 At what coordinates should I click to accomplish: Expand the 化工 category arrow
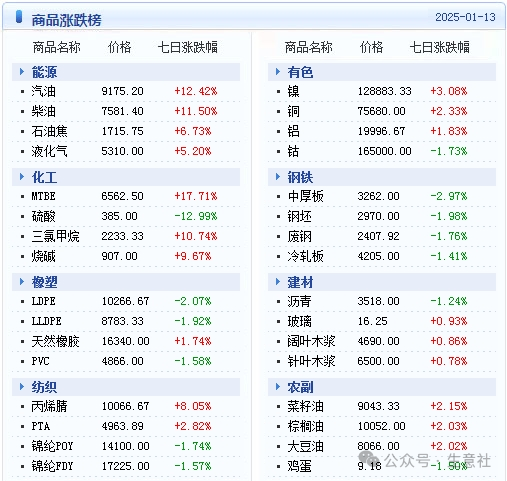point(22,176)
